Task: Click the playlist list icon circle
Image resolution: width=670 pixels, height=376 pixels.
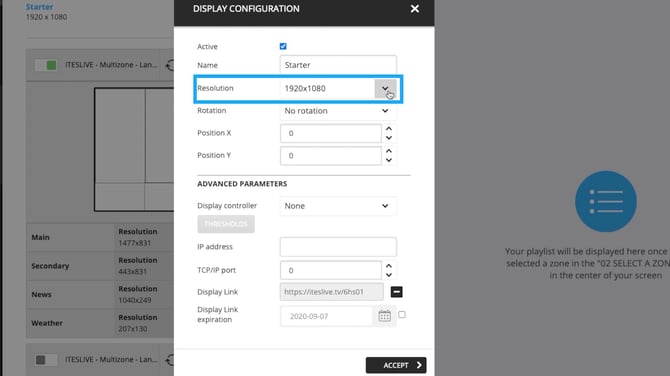Action: point(605,202)
